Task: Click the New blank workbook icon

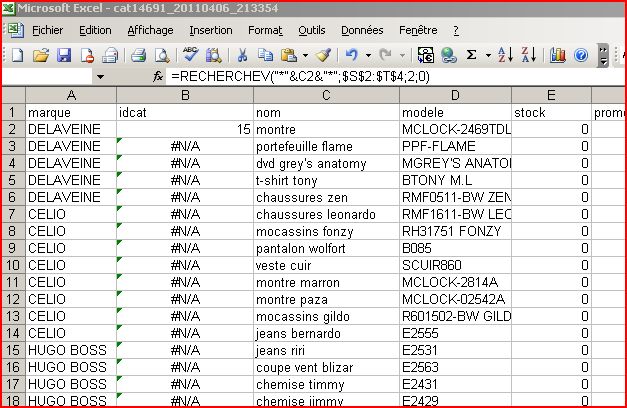Action: pos(17,55)
